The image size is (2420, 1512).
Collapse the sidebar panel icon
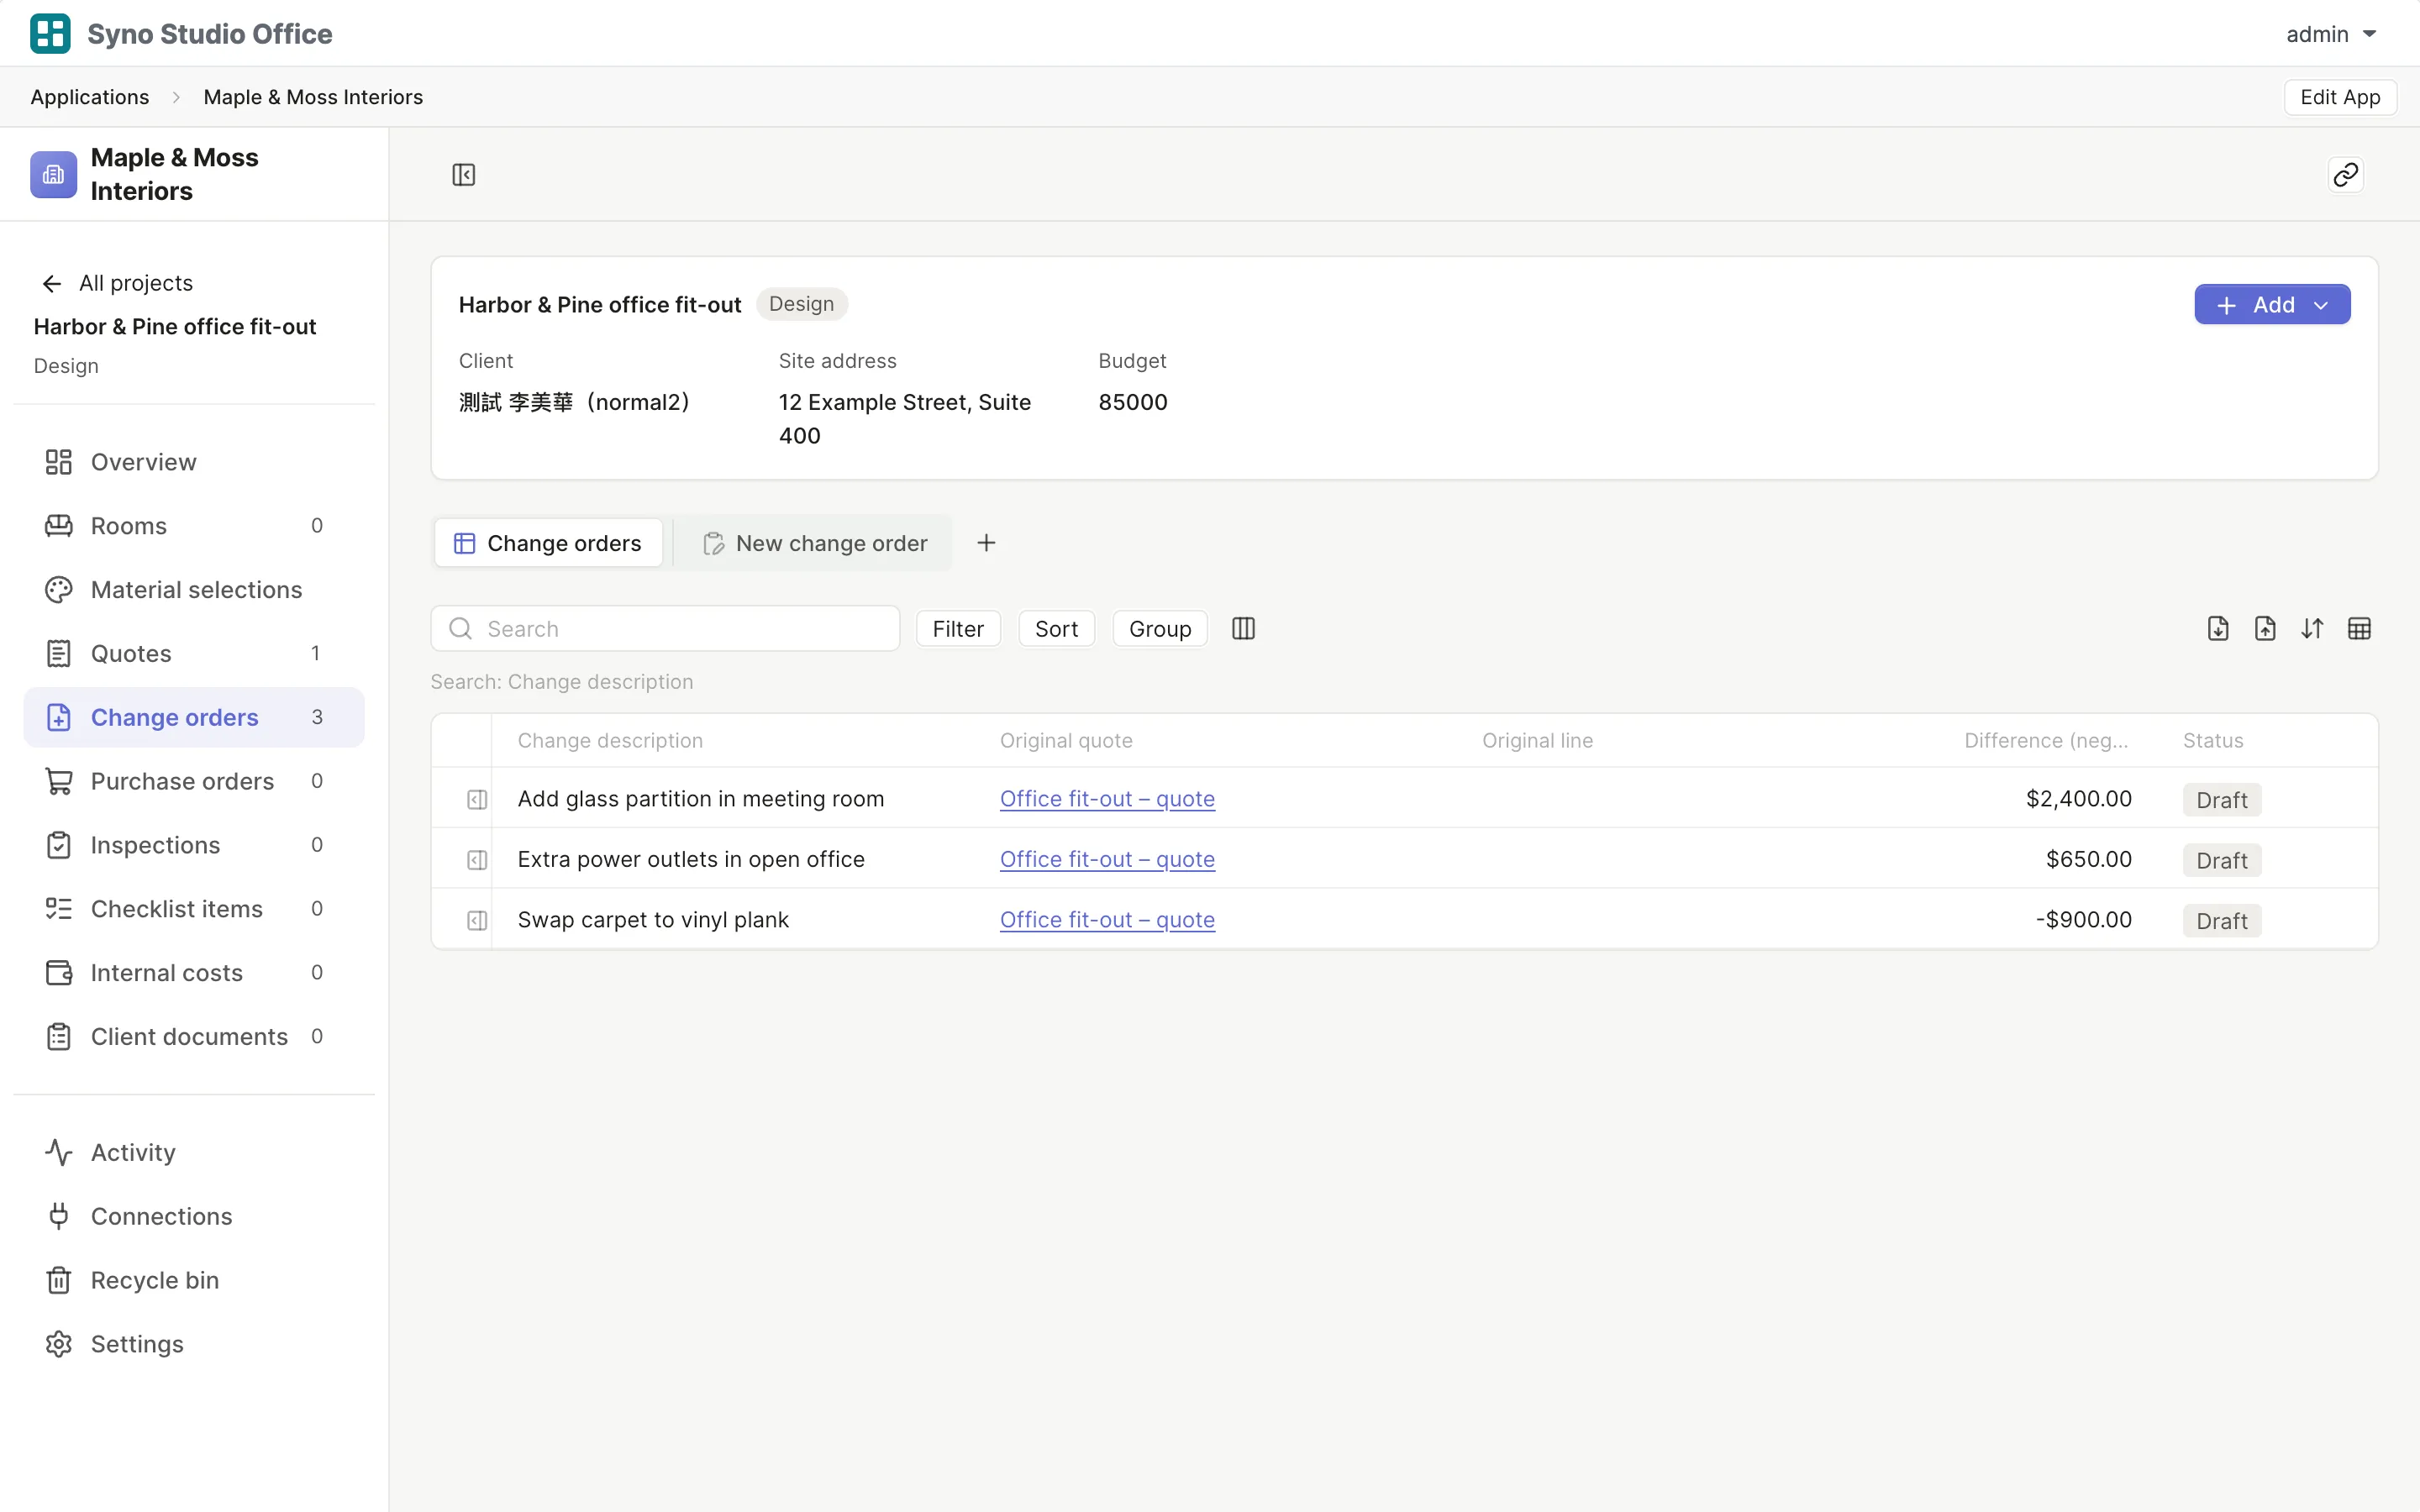pos(463,175)
